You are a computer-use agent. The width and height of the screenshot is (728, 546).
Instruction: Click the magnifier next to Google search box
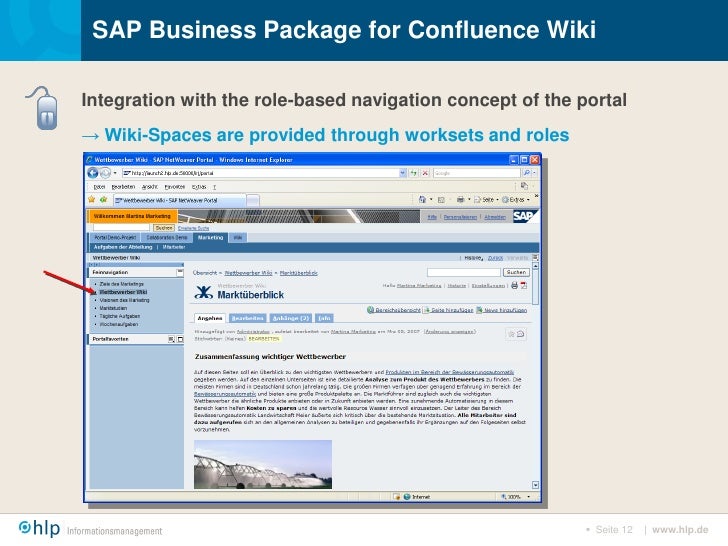pyautogui.click(x=526, y=173)
